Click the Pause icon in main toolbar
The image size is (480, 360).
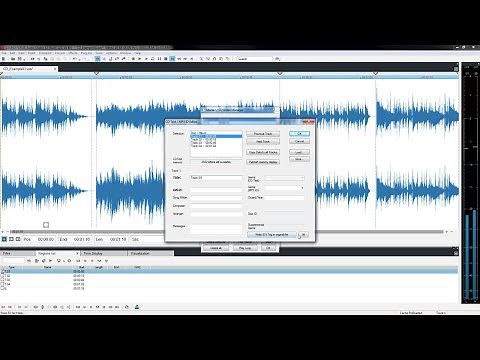(x=159, y=59)
